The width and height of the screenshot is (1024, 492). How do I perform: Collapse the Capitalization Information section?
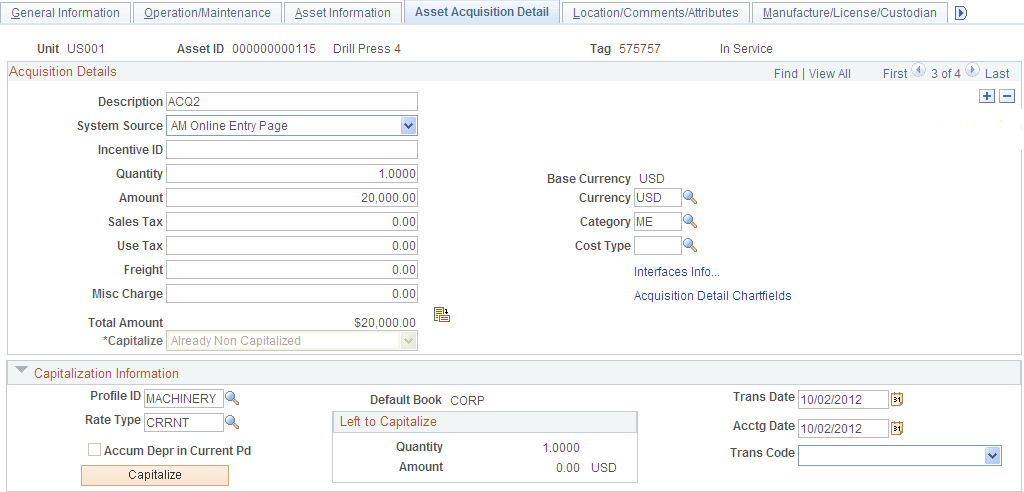22,372
